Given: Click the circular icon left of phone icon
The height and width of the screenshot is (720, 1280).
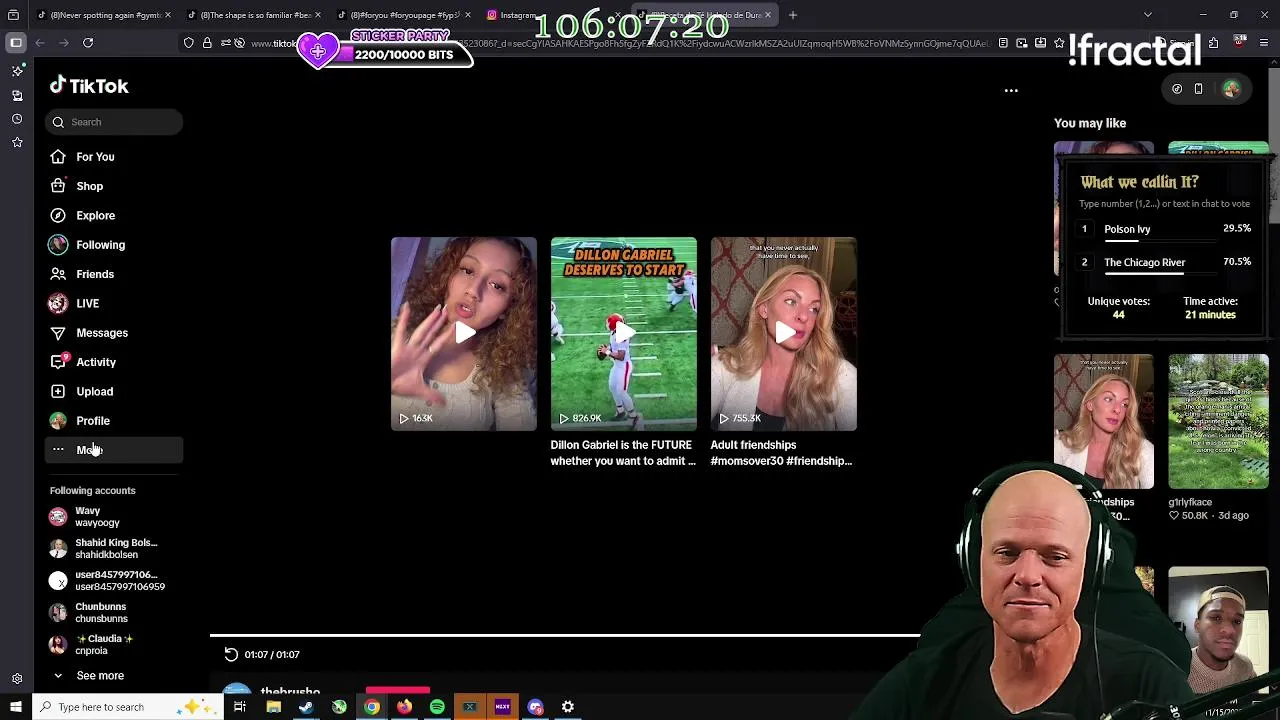Looking at the screenshot, I should [1177, 89].
